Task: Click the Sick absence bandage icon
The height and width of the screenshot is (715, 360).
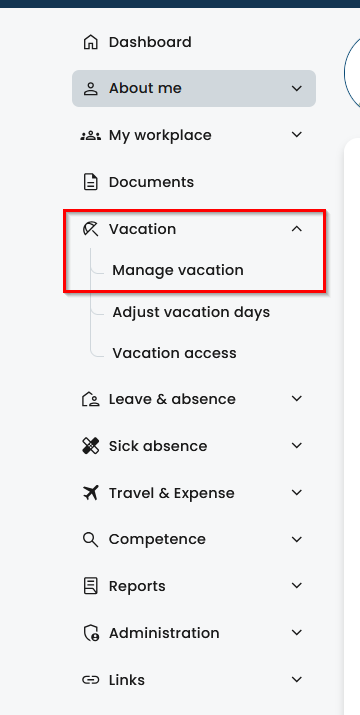Action: (x=90, y=446)
